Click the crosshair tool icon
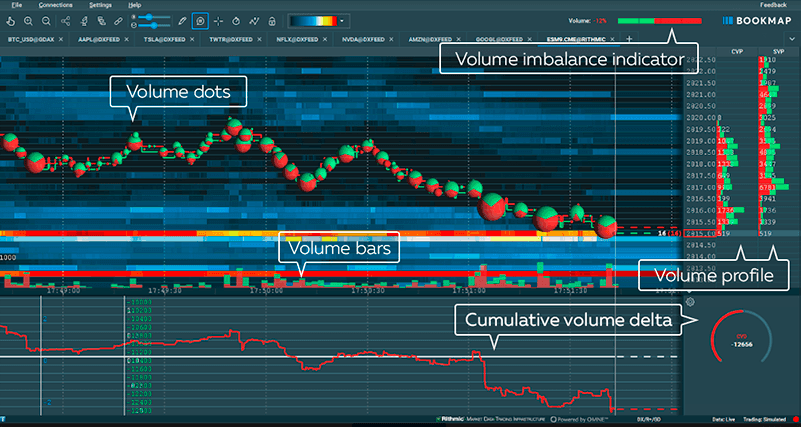 [218, 20]
